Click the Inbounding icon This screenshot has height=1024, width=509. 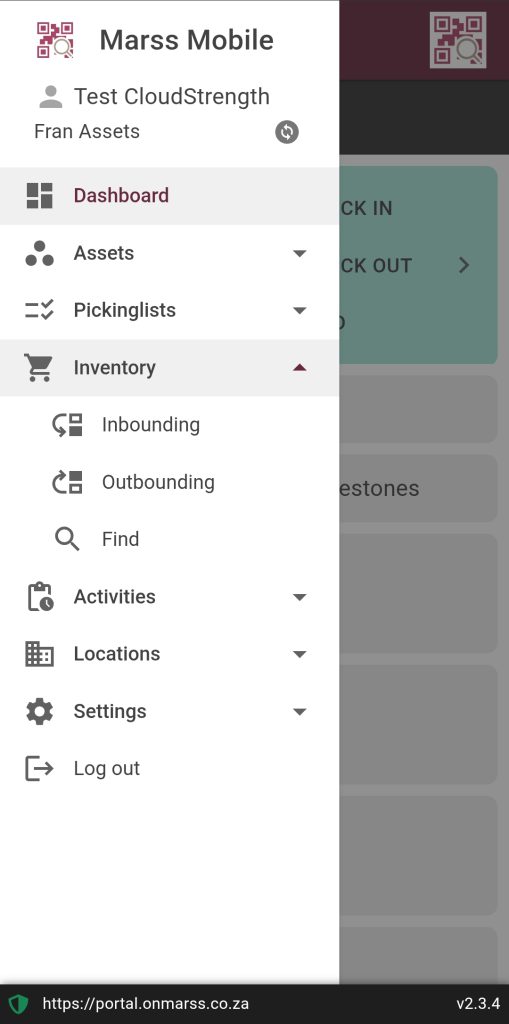click(67, 425)
